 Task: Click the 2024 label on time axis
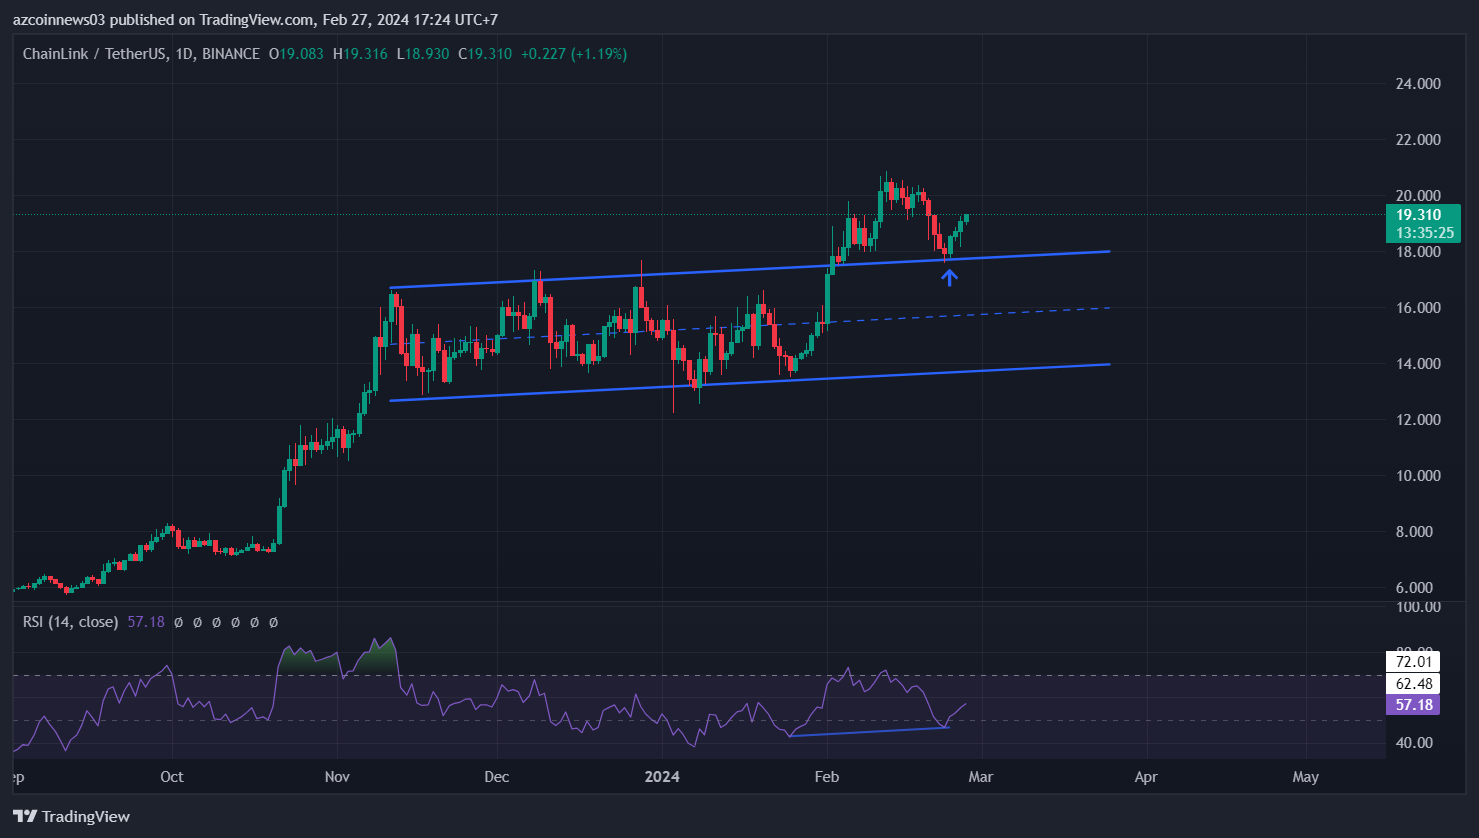click(662, 777)
